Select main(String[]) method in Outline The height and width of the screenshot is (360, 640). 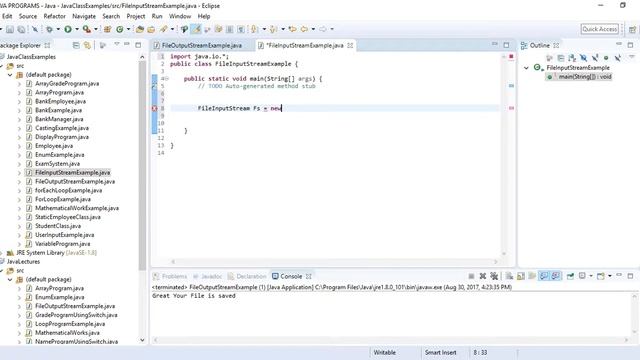point(580,77)
